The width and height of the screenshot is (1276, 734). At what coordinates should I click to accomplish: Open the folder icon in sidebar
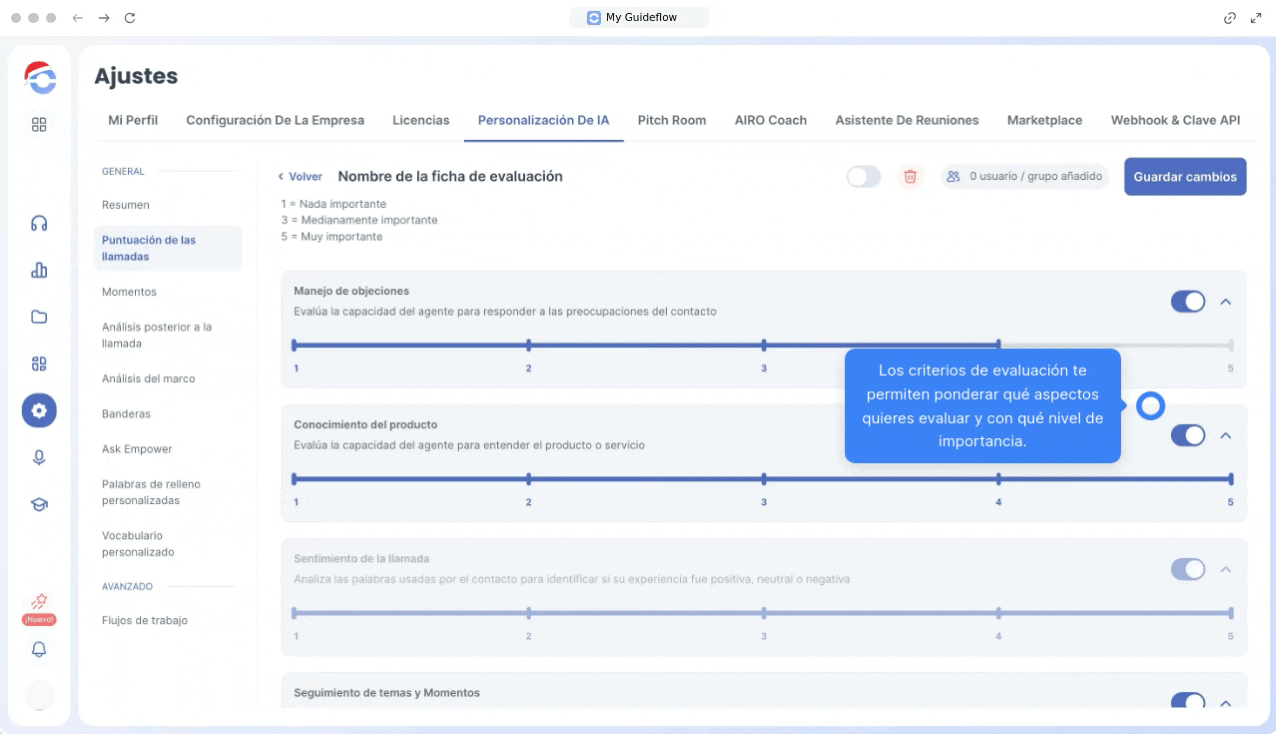(x=39, y=317)
